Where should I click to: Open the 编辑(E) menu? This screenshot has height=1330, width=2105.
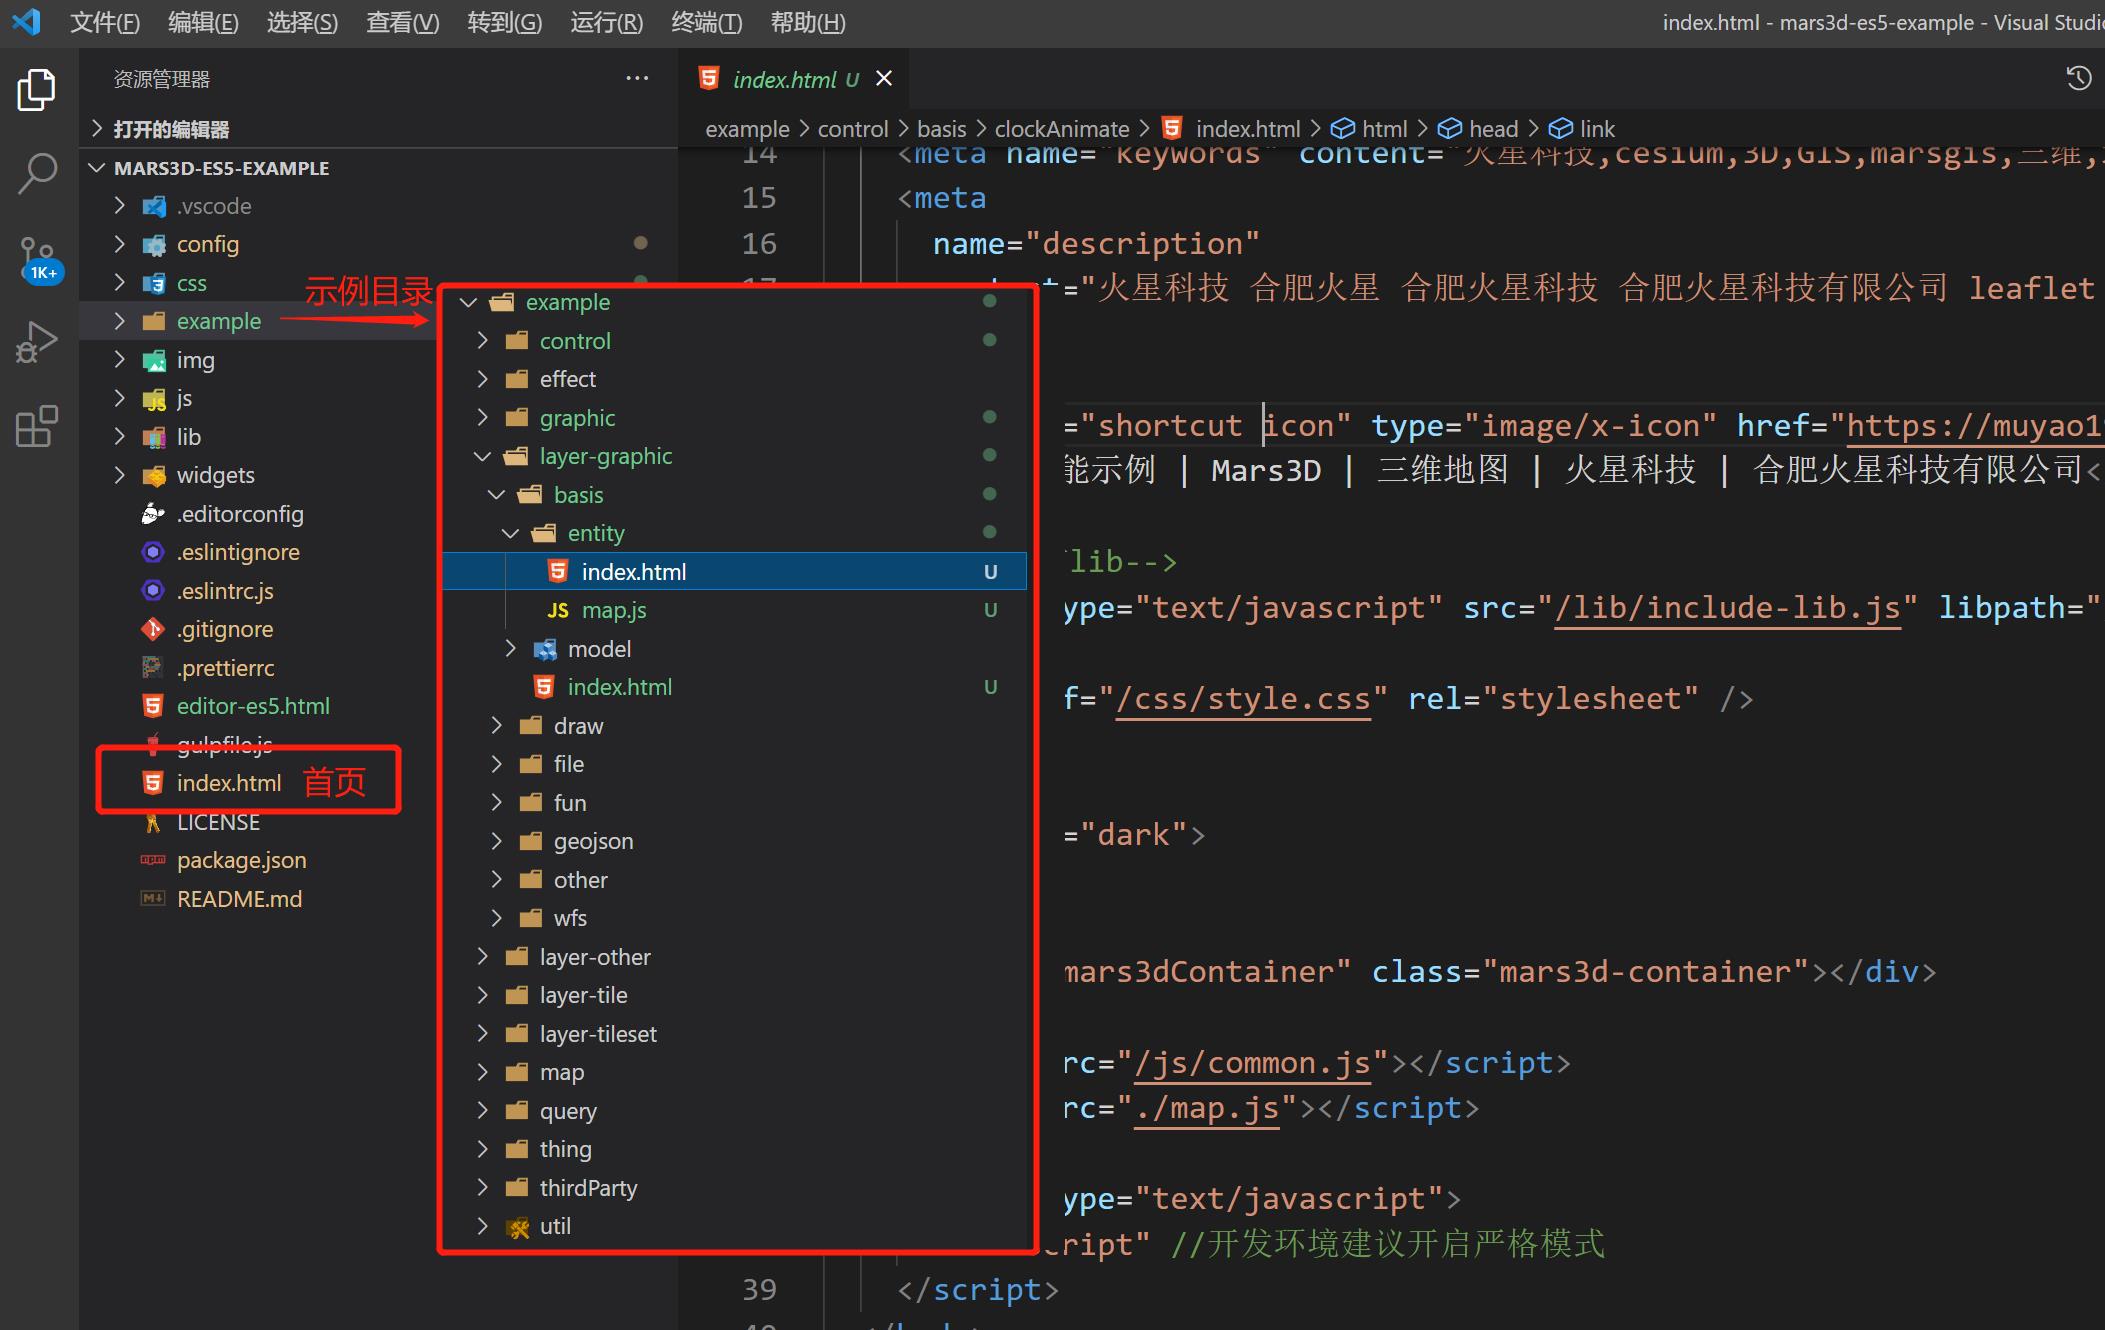[204, 23]
